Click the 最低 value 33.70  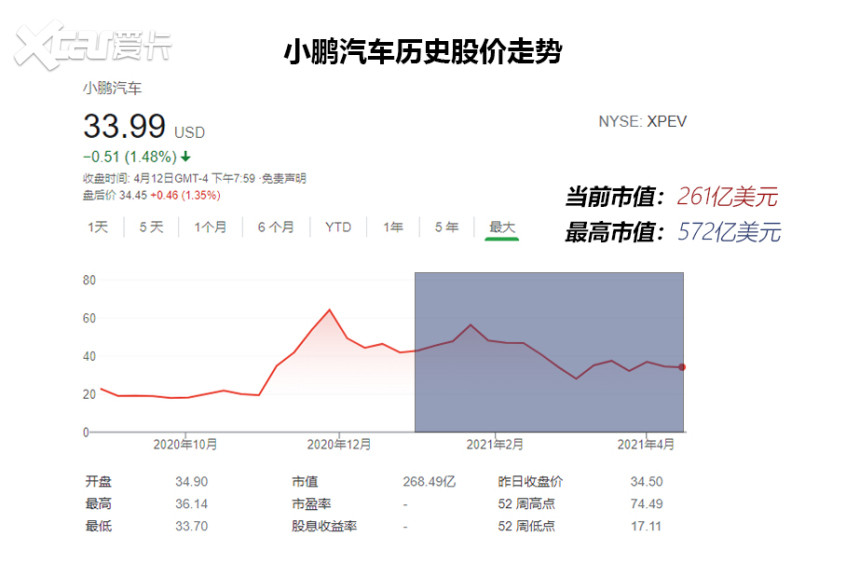[x=192, y=526]
